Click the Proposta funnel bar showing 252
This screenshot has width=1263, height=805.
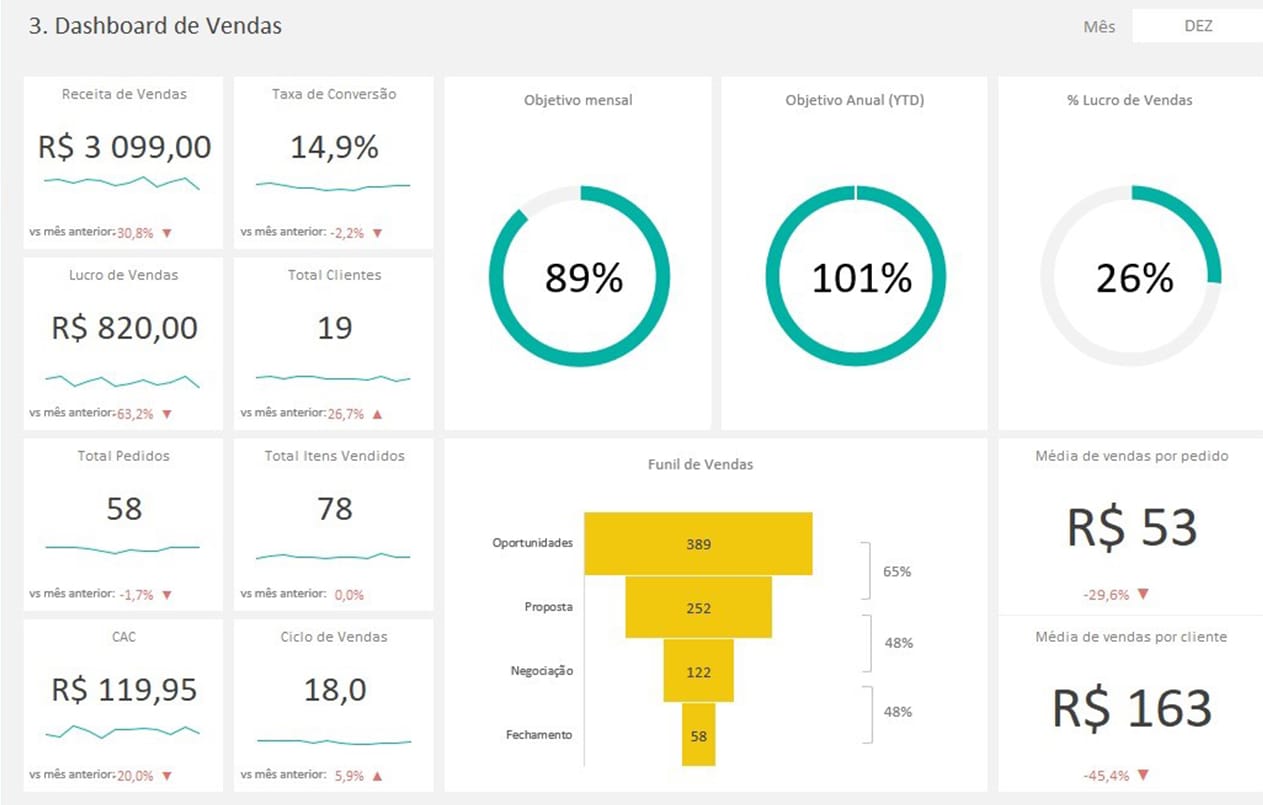(x=698, y=608)
